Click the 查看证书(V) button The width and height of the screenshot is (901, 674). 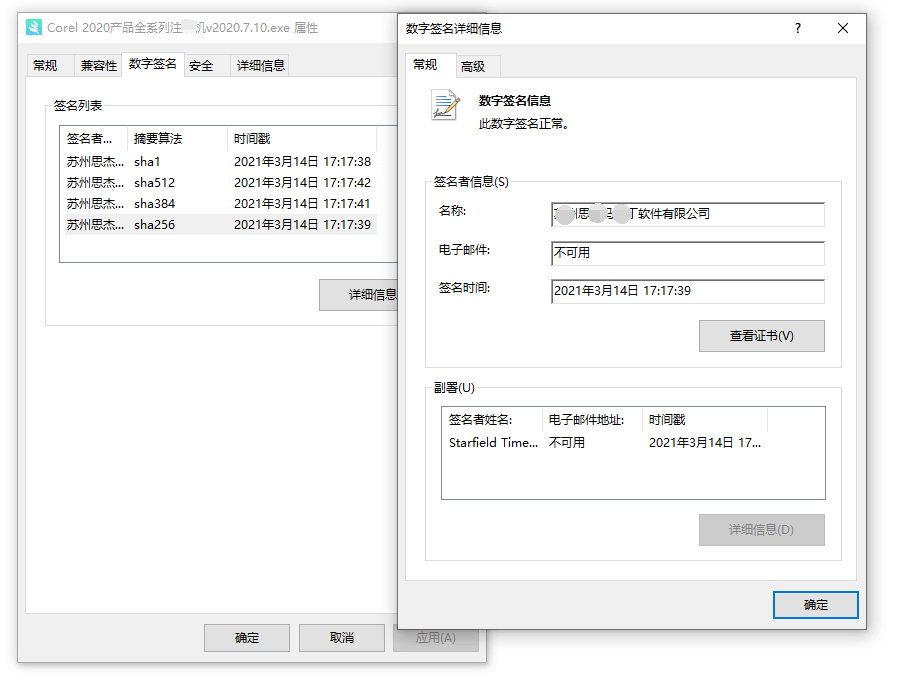(x=761, y=336)
